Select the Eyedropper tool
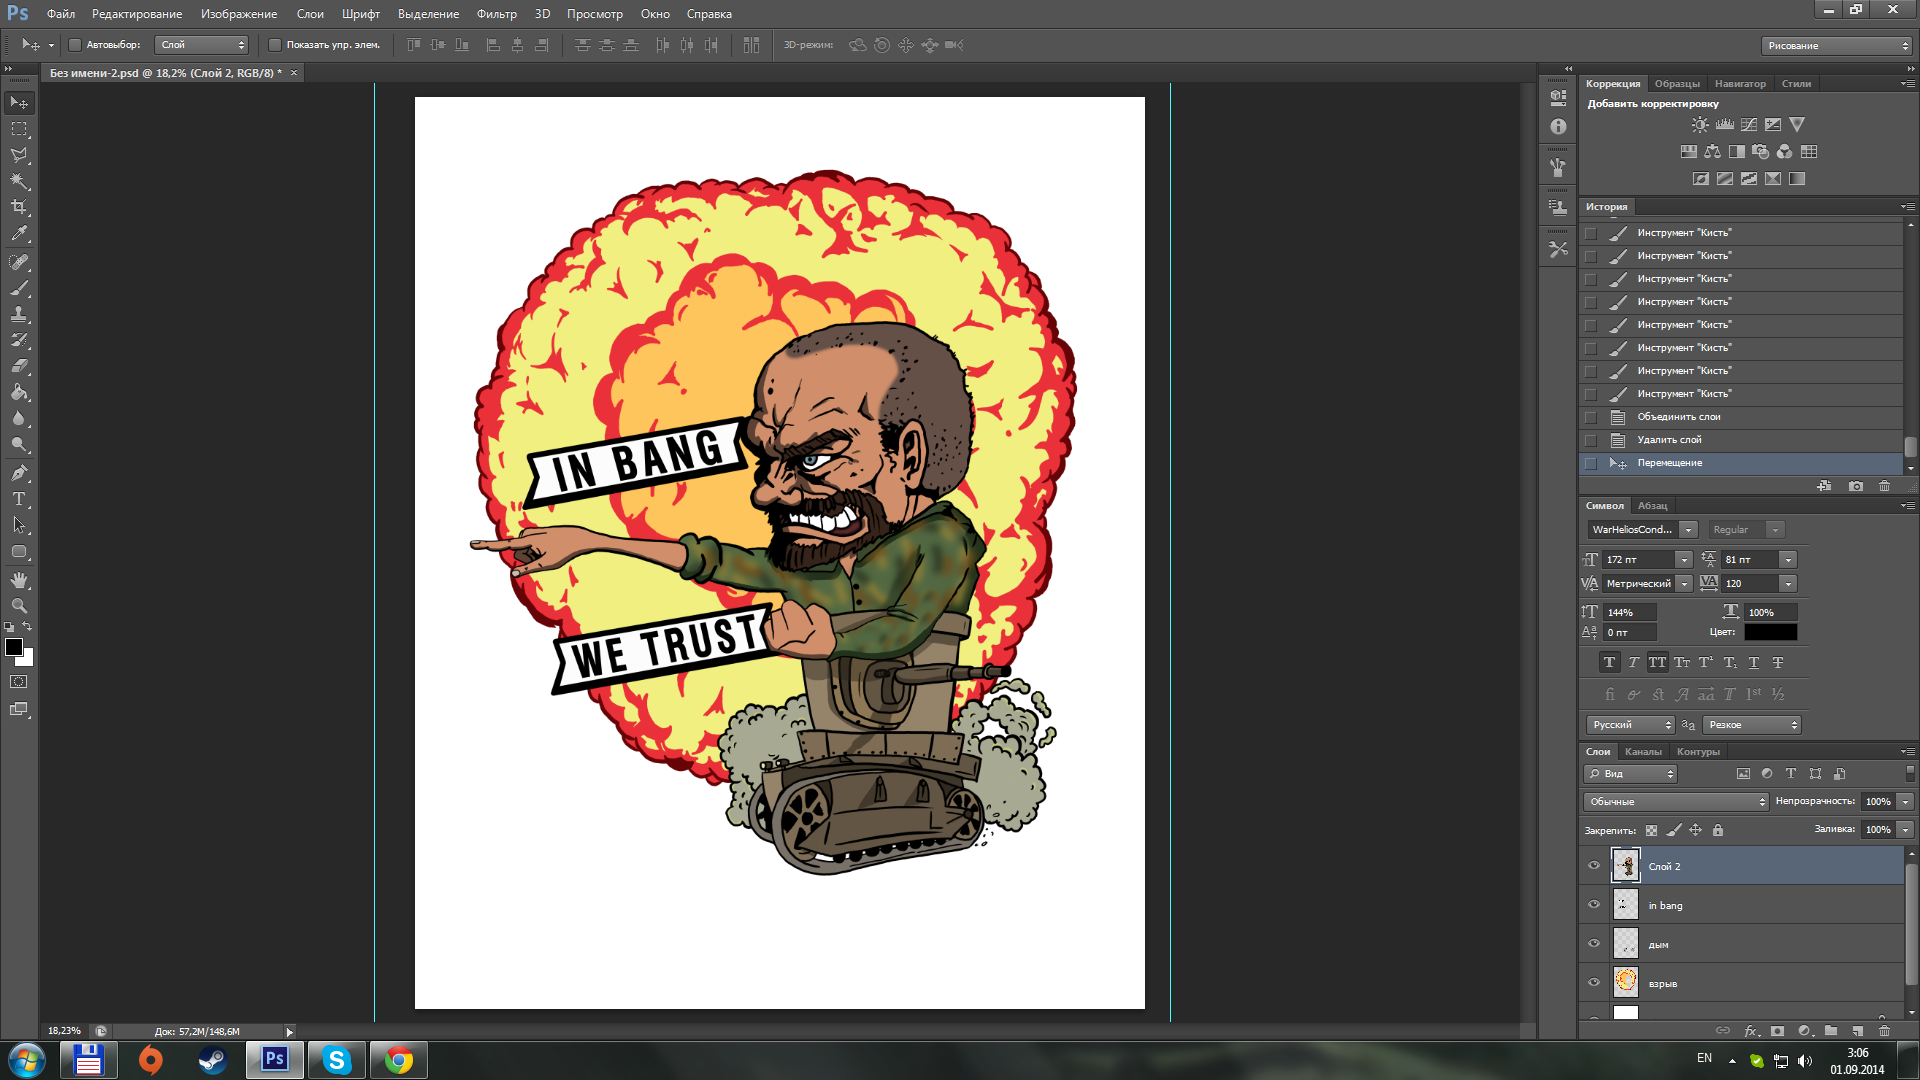The image size is (1920, 1080). tap(19, 234)
